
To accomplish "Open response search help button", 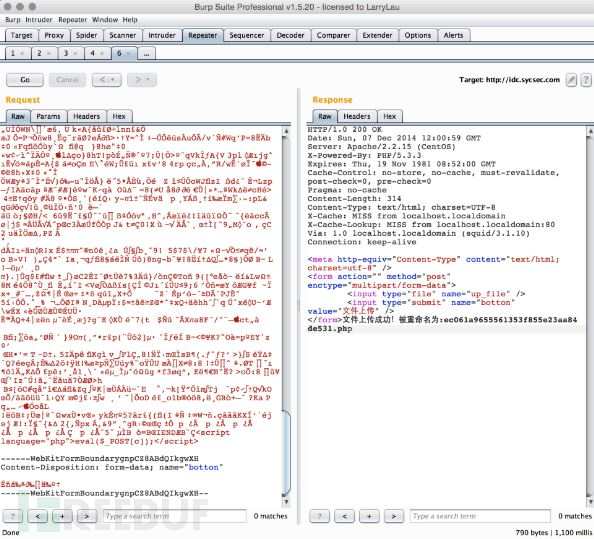I will pyautogui.click(x=319, y=516).
